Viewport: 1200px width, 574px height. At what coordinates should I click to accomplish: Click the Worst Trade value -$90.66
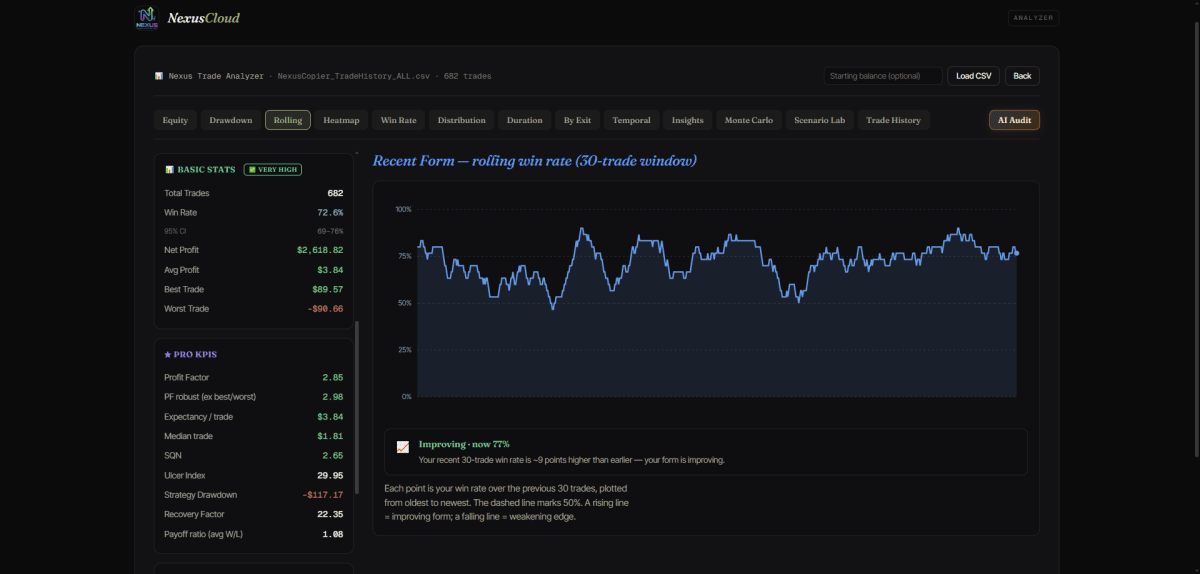(325, 309)
